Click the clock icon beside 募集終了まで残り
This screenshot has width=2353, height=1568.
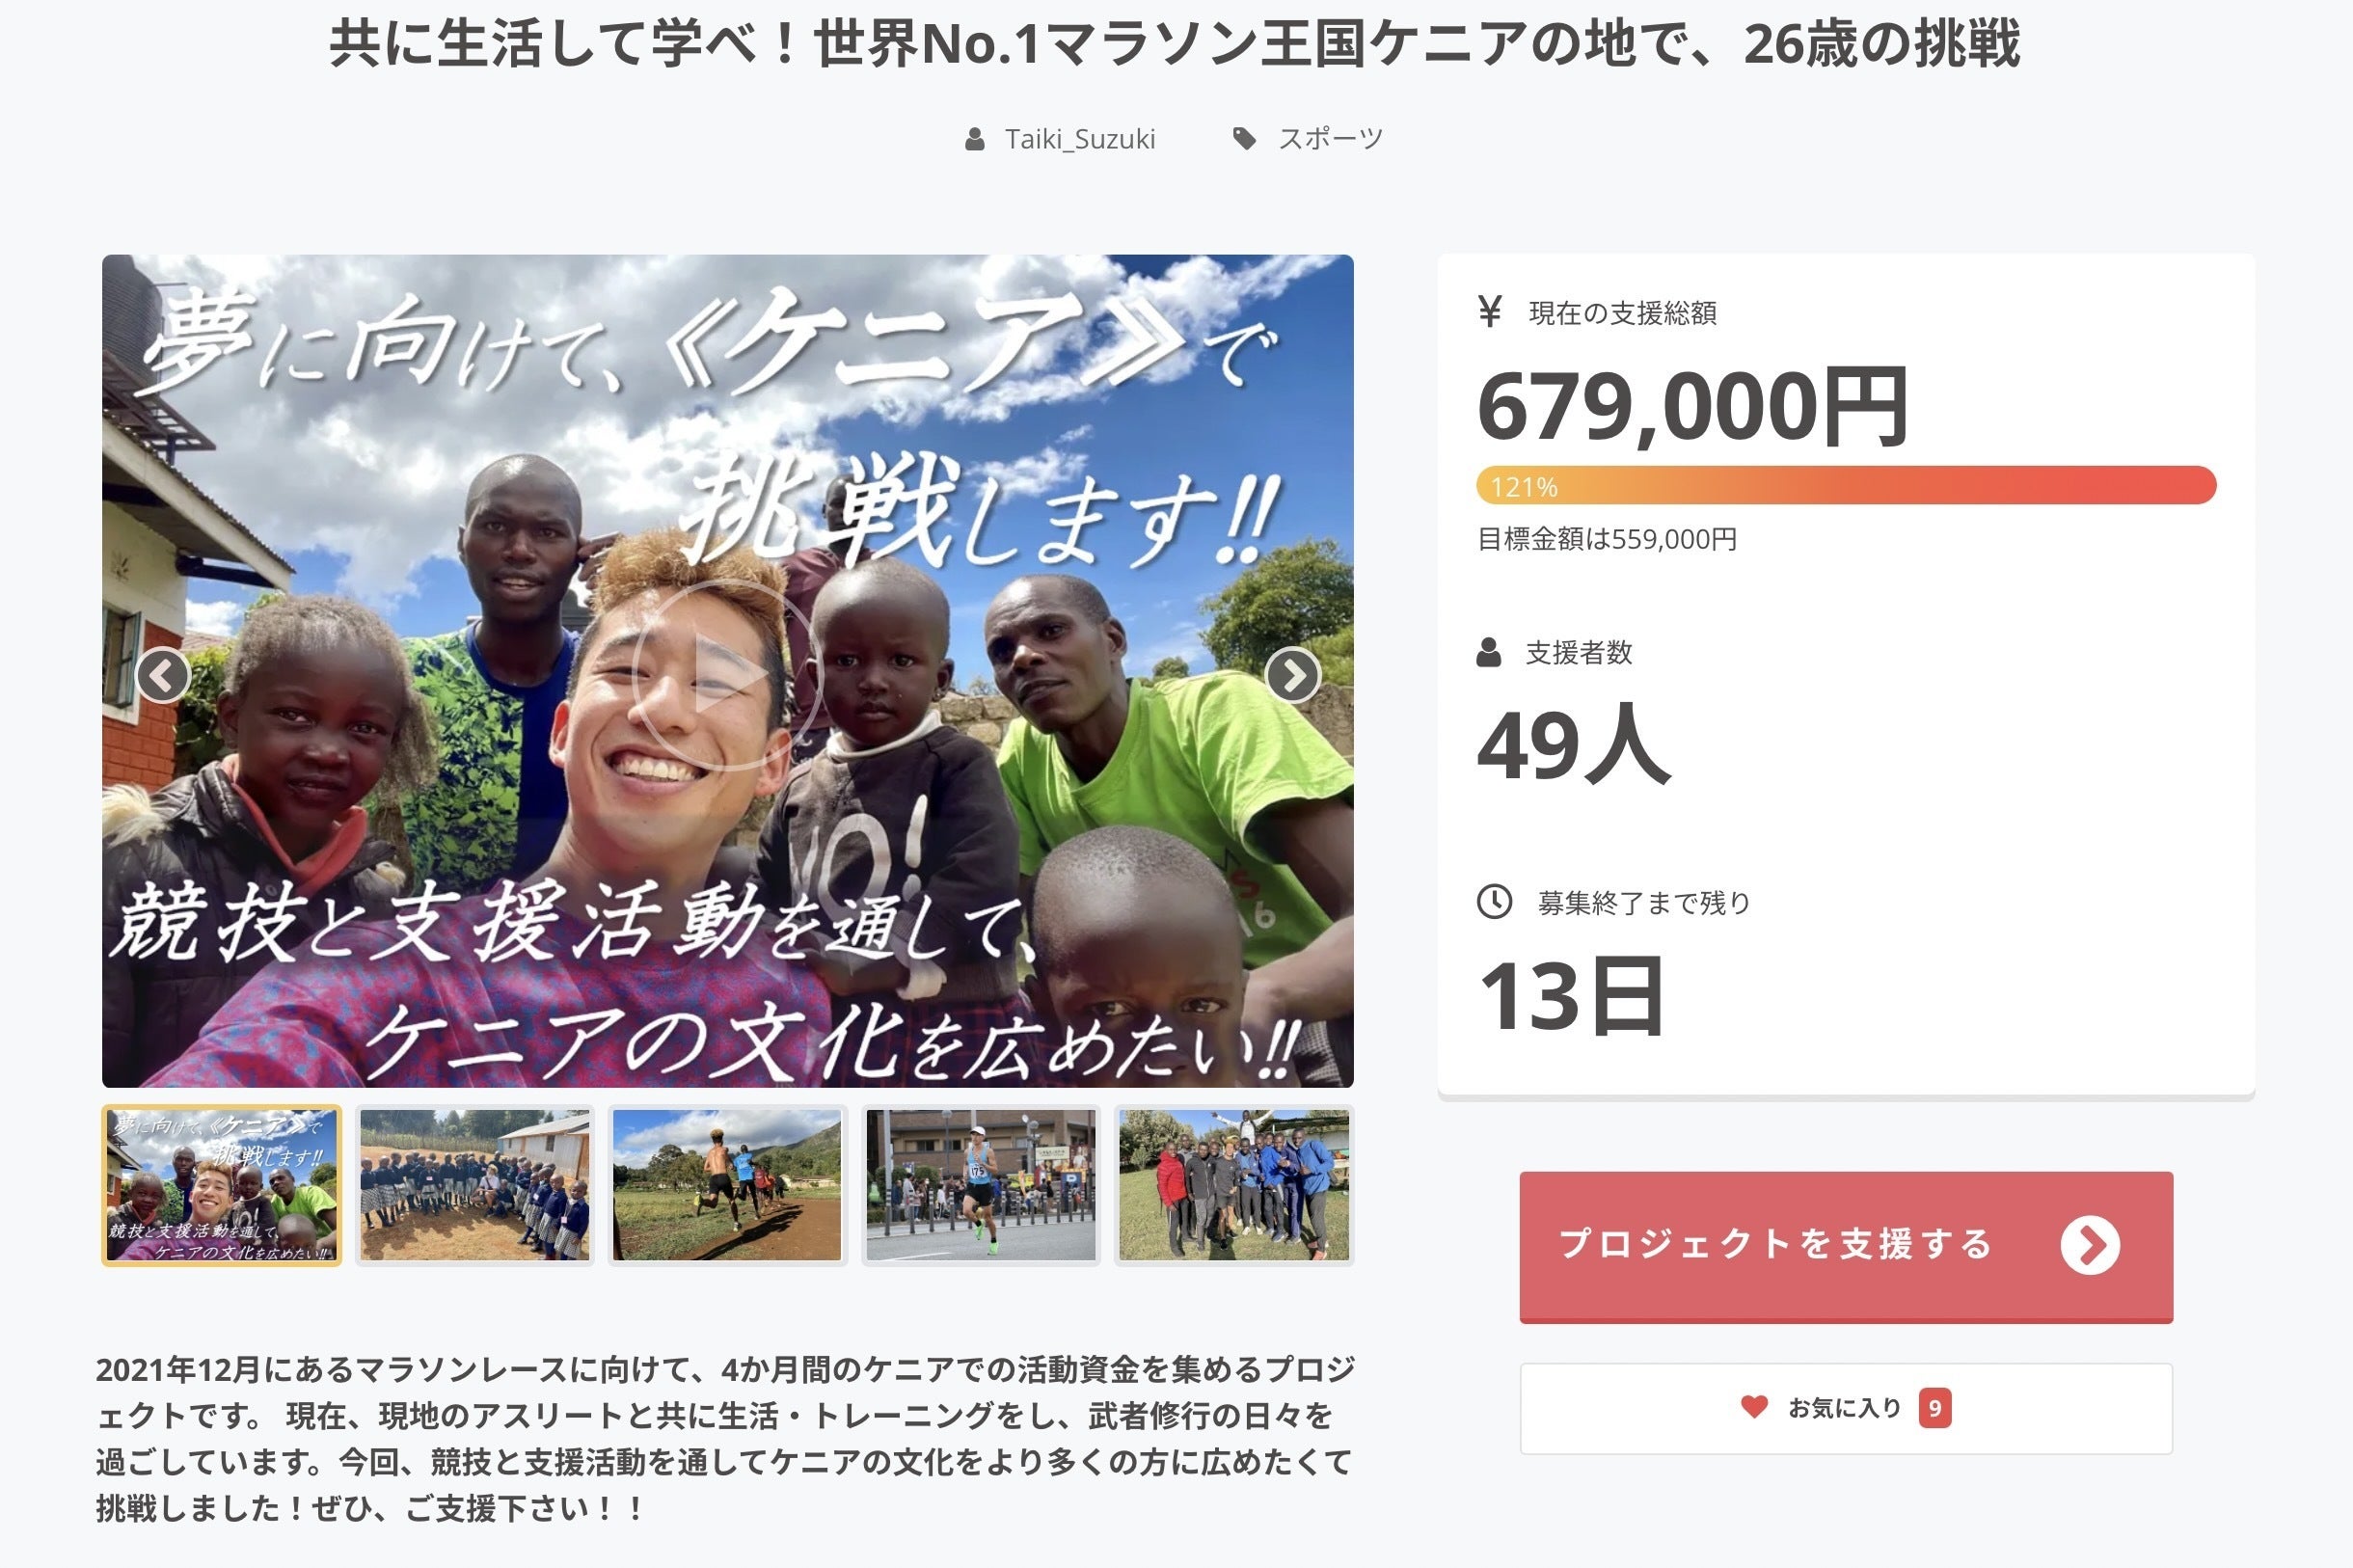(x=1494, y=902)
